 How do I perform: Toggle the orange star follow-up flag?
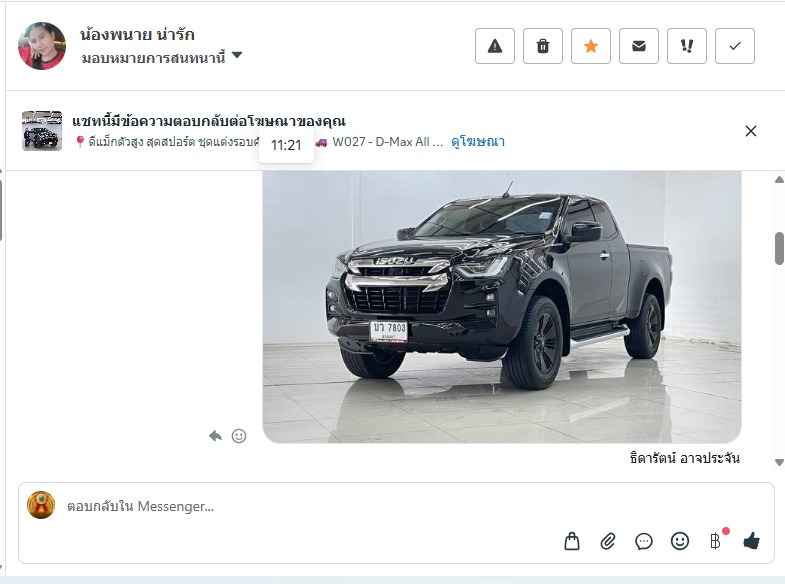point(591,46)
